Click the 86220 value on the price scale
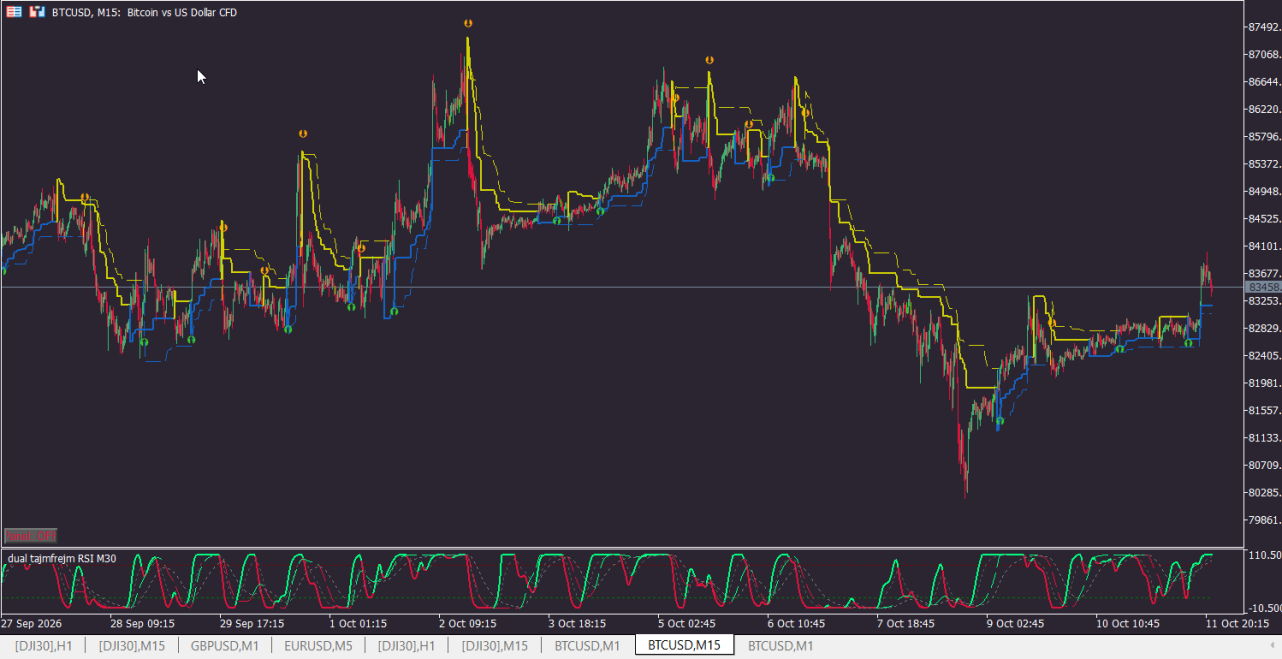The height and width of the screenshot is (659, 1282). pyautogui.click(x=1263, y=109)
